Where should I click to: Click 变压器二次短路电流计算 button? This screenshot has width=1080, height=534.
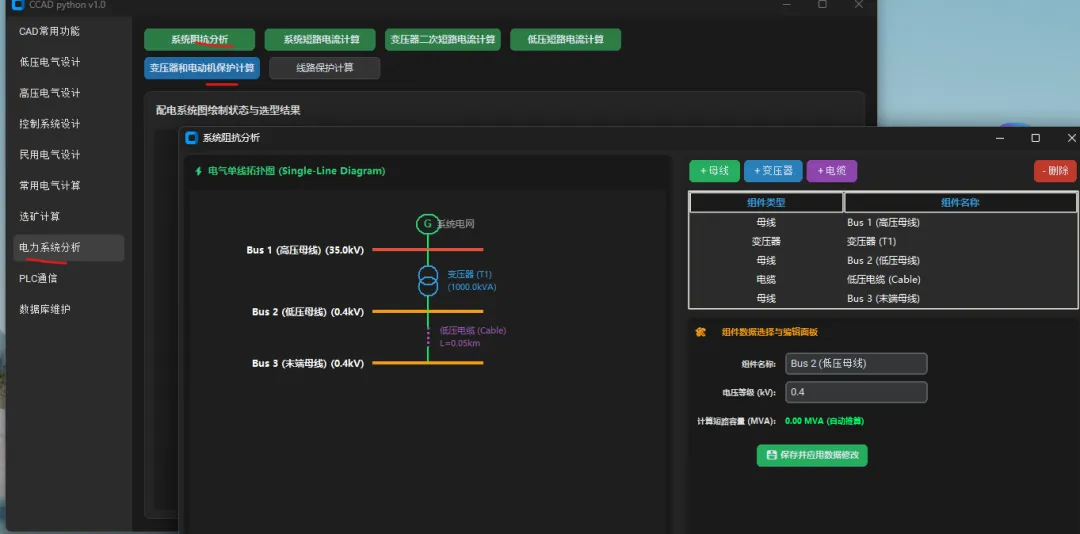point(443,39)
